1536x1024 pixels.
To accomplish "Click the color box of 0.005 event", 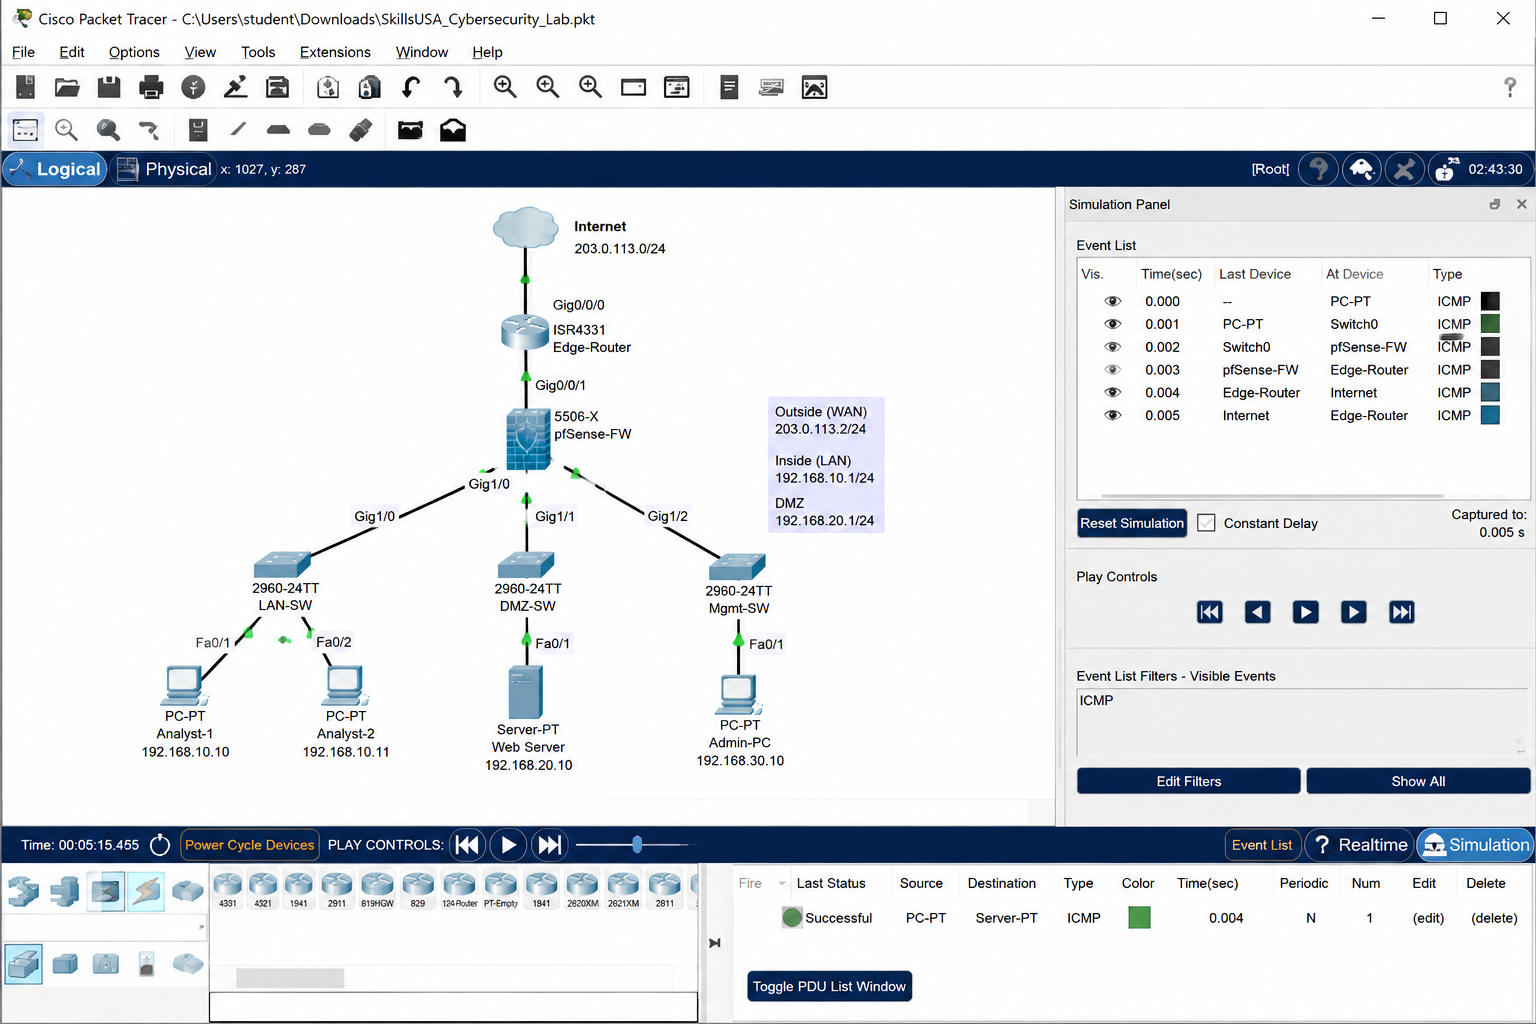I will pos(1490,415).
